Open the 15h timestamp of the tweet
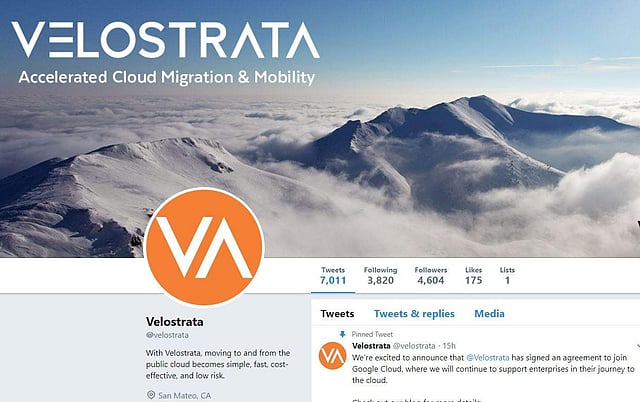The image size is (640, 402). click(449, 346)
